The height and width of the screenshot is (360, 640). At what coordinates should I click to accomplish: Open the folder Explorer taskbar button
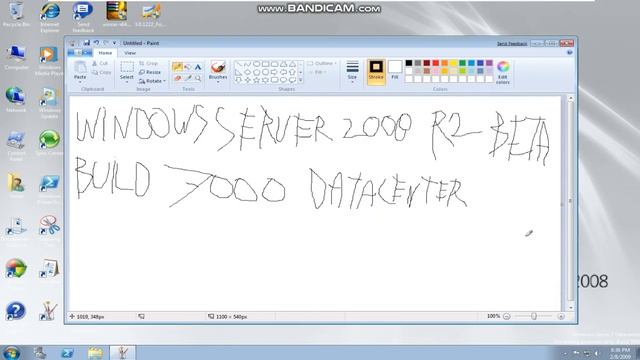click(x=95, y=352)
